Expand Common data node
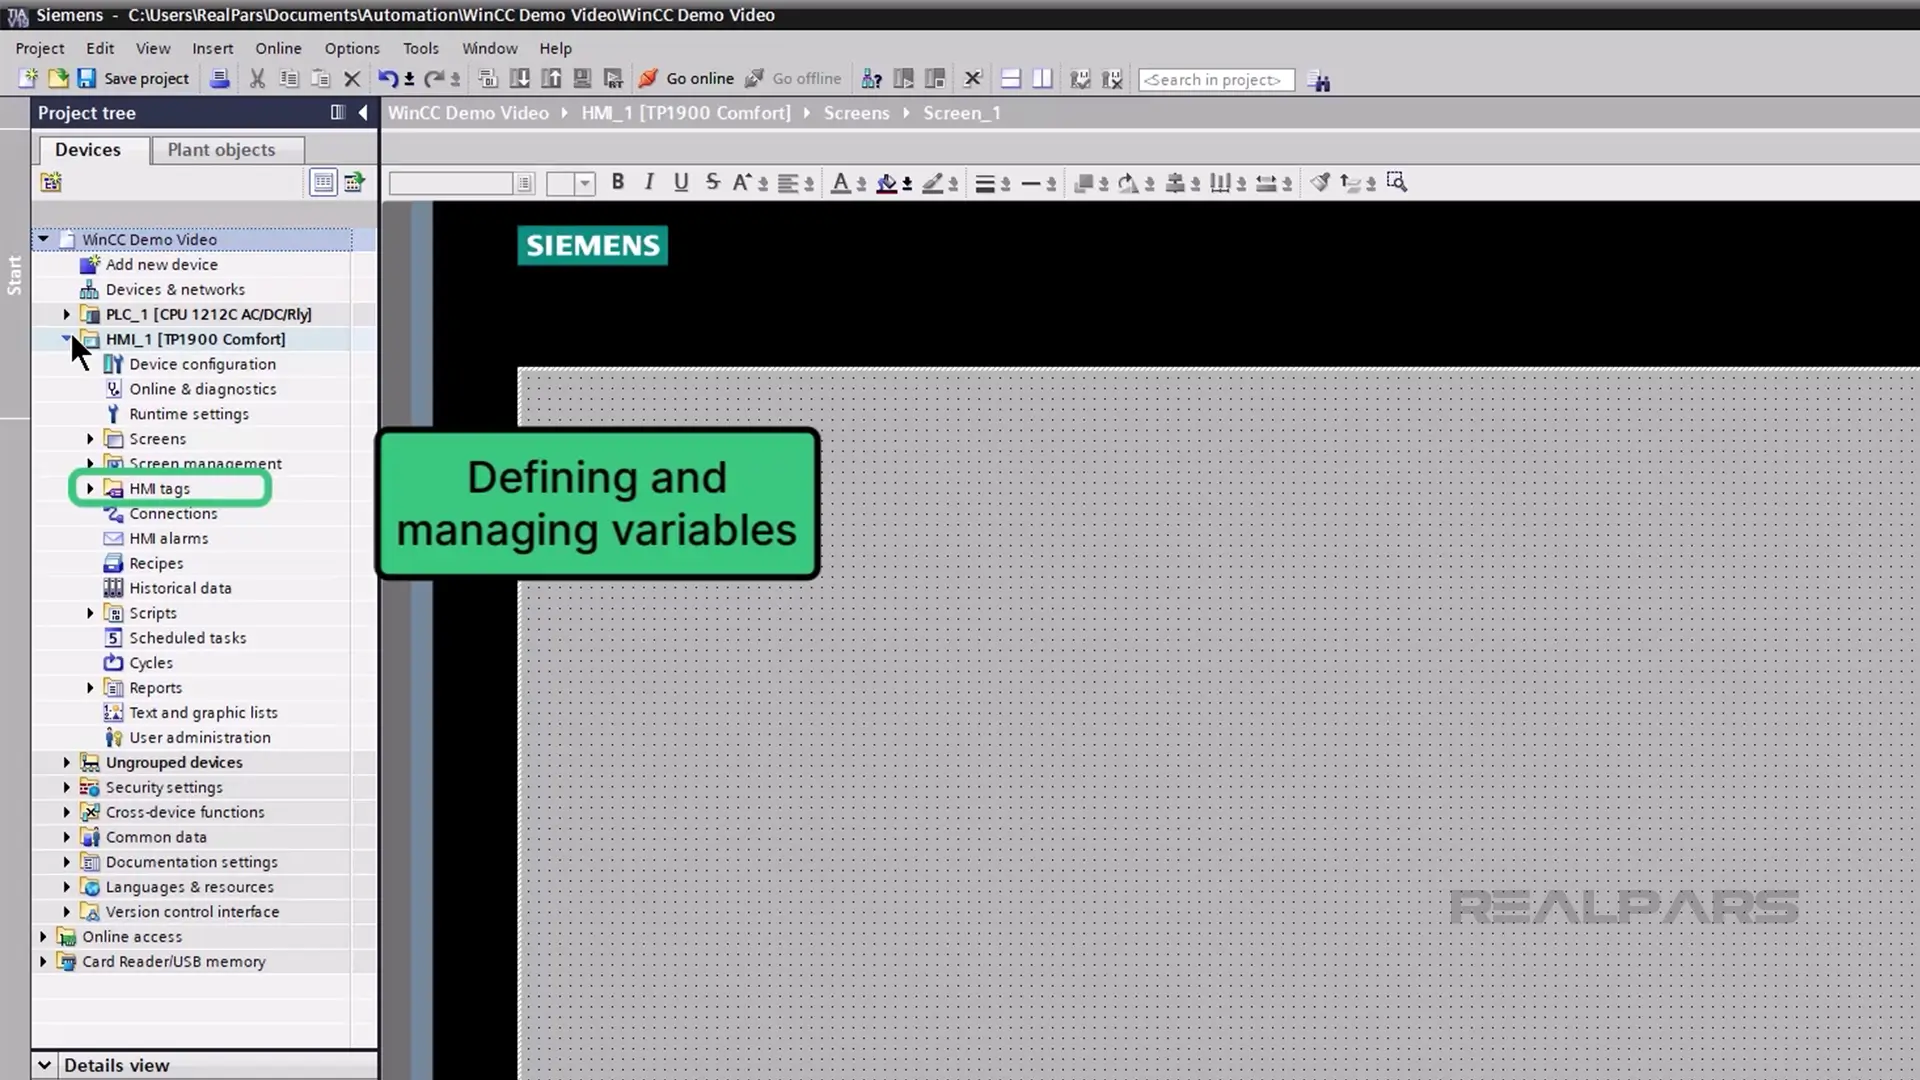This screenshot has width=1920, height=1080. (x=67, y=837)
